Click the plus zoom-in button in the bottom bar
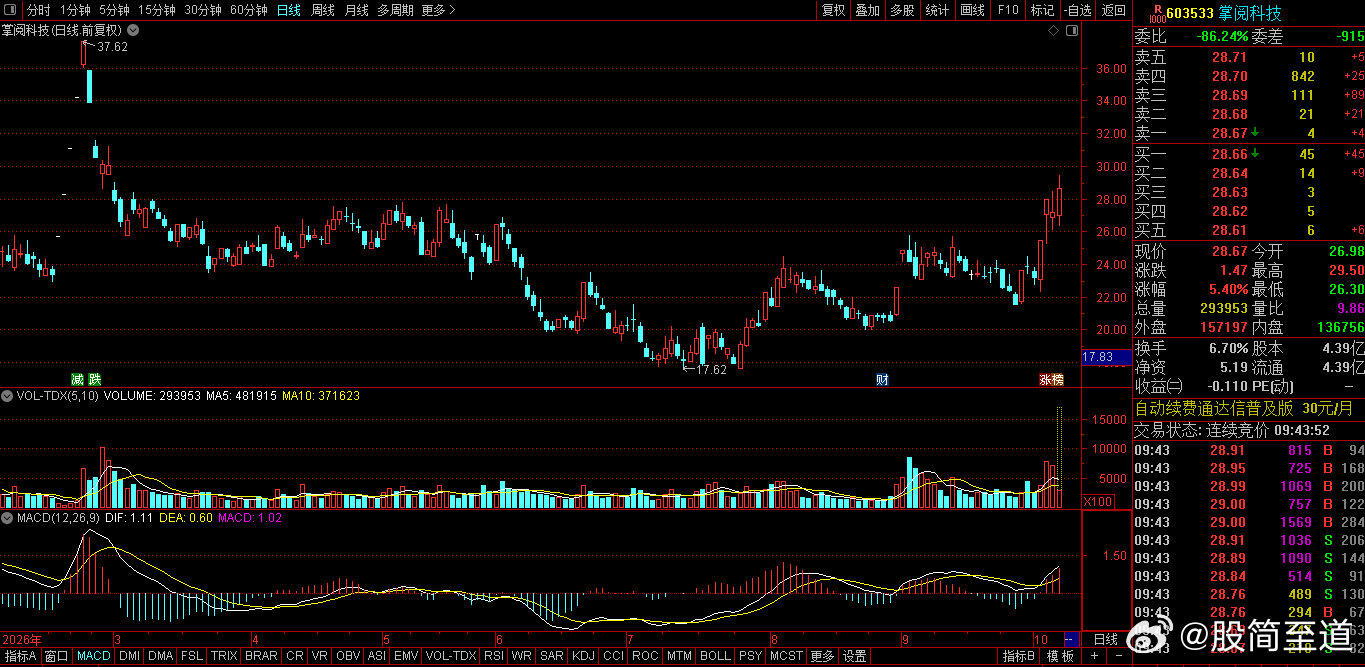The width and height of the screenshot is (1365, 667). pyautogui.click(x=1093, y=656)
